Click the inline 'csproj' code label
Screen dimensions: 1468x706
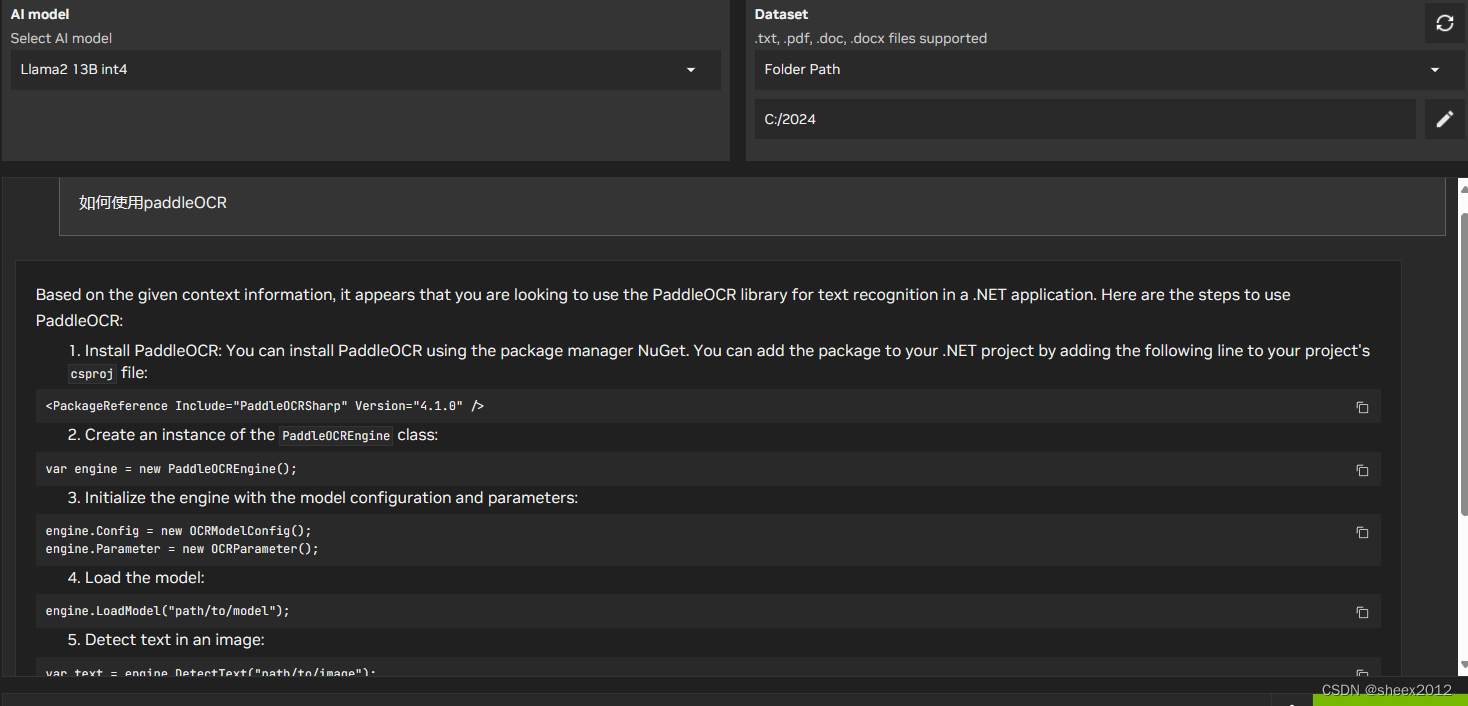click(x=92, y=373)
